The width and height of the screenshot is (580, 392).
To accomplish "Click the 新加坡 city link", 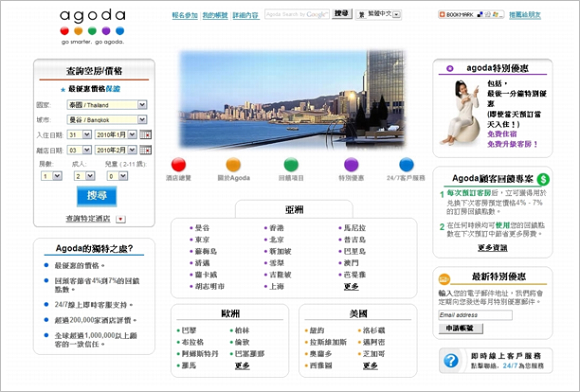I will [280, 251].
